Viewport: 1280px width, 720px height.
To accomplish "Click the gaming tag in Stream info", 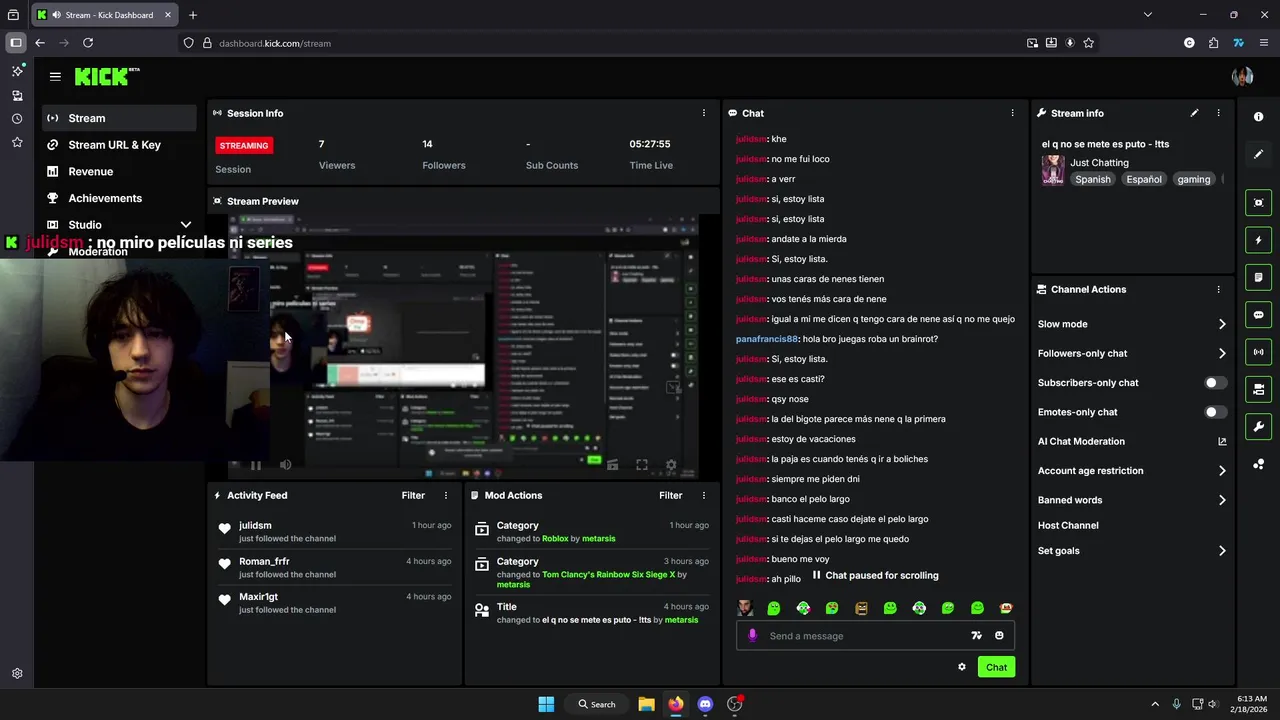I will [1194, 179].
